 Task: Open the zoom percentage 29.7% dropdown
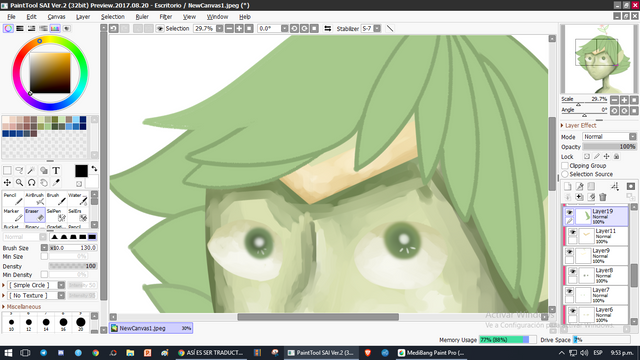(220, 29)
